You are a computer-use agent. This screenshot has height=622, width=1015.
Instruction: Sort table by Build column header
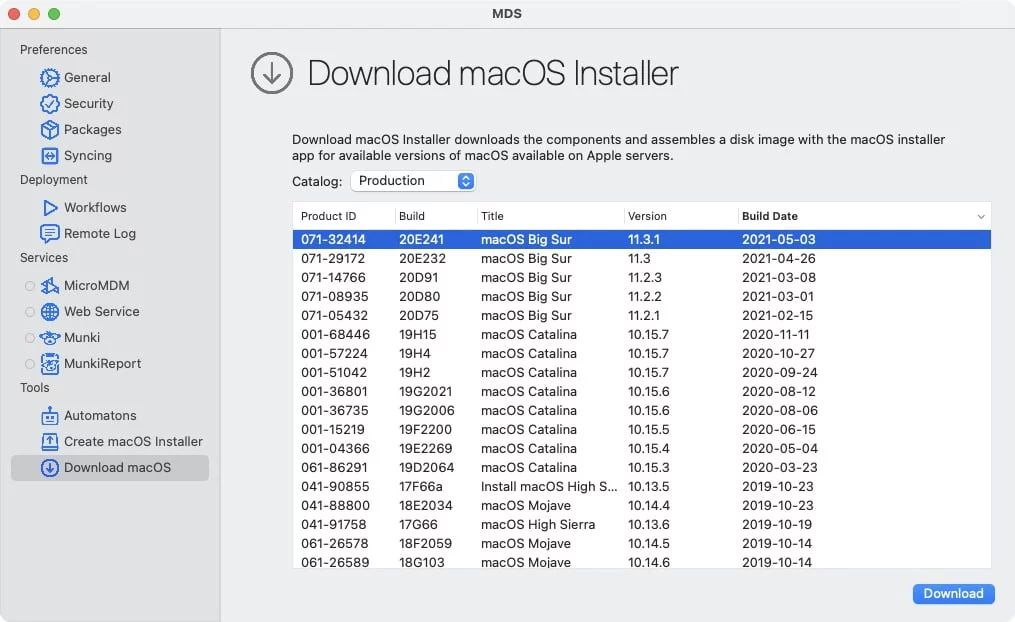click(x=412, y=216)
